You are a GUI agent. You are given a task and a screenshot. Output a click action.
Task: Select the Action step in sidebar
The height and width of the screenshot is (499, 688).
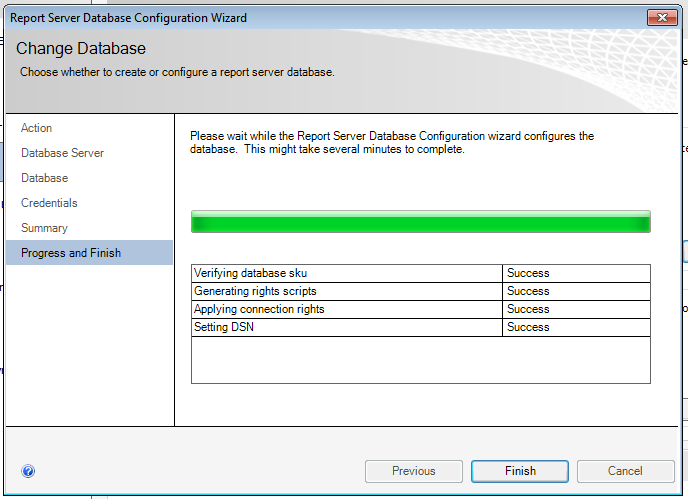pyautogui.click(x=36, y=128)
